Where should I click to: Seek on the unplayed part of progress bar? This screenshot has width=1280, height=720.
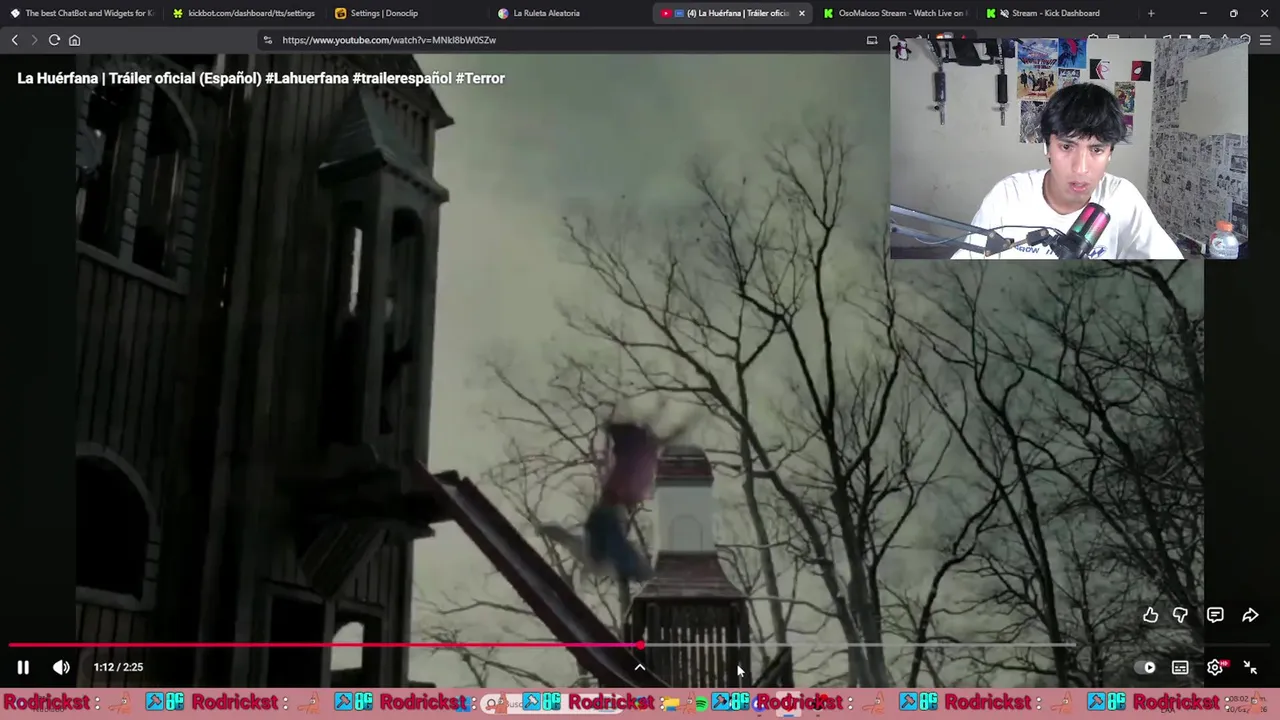click(x=958, y=646)
